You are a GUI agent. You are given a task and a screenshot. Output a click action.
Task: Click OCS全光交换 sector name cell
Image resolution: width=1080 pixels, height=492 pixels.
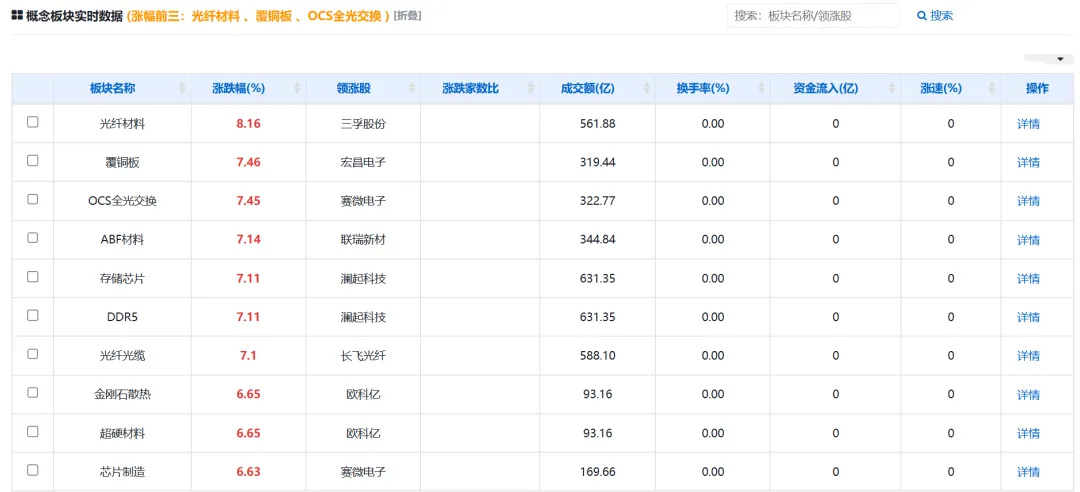[122, 201]
